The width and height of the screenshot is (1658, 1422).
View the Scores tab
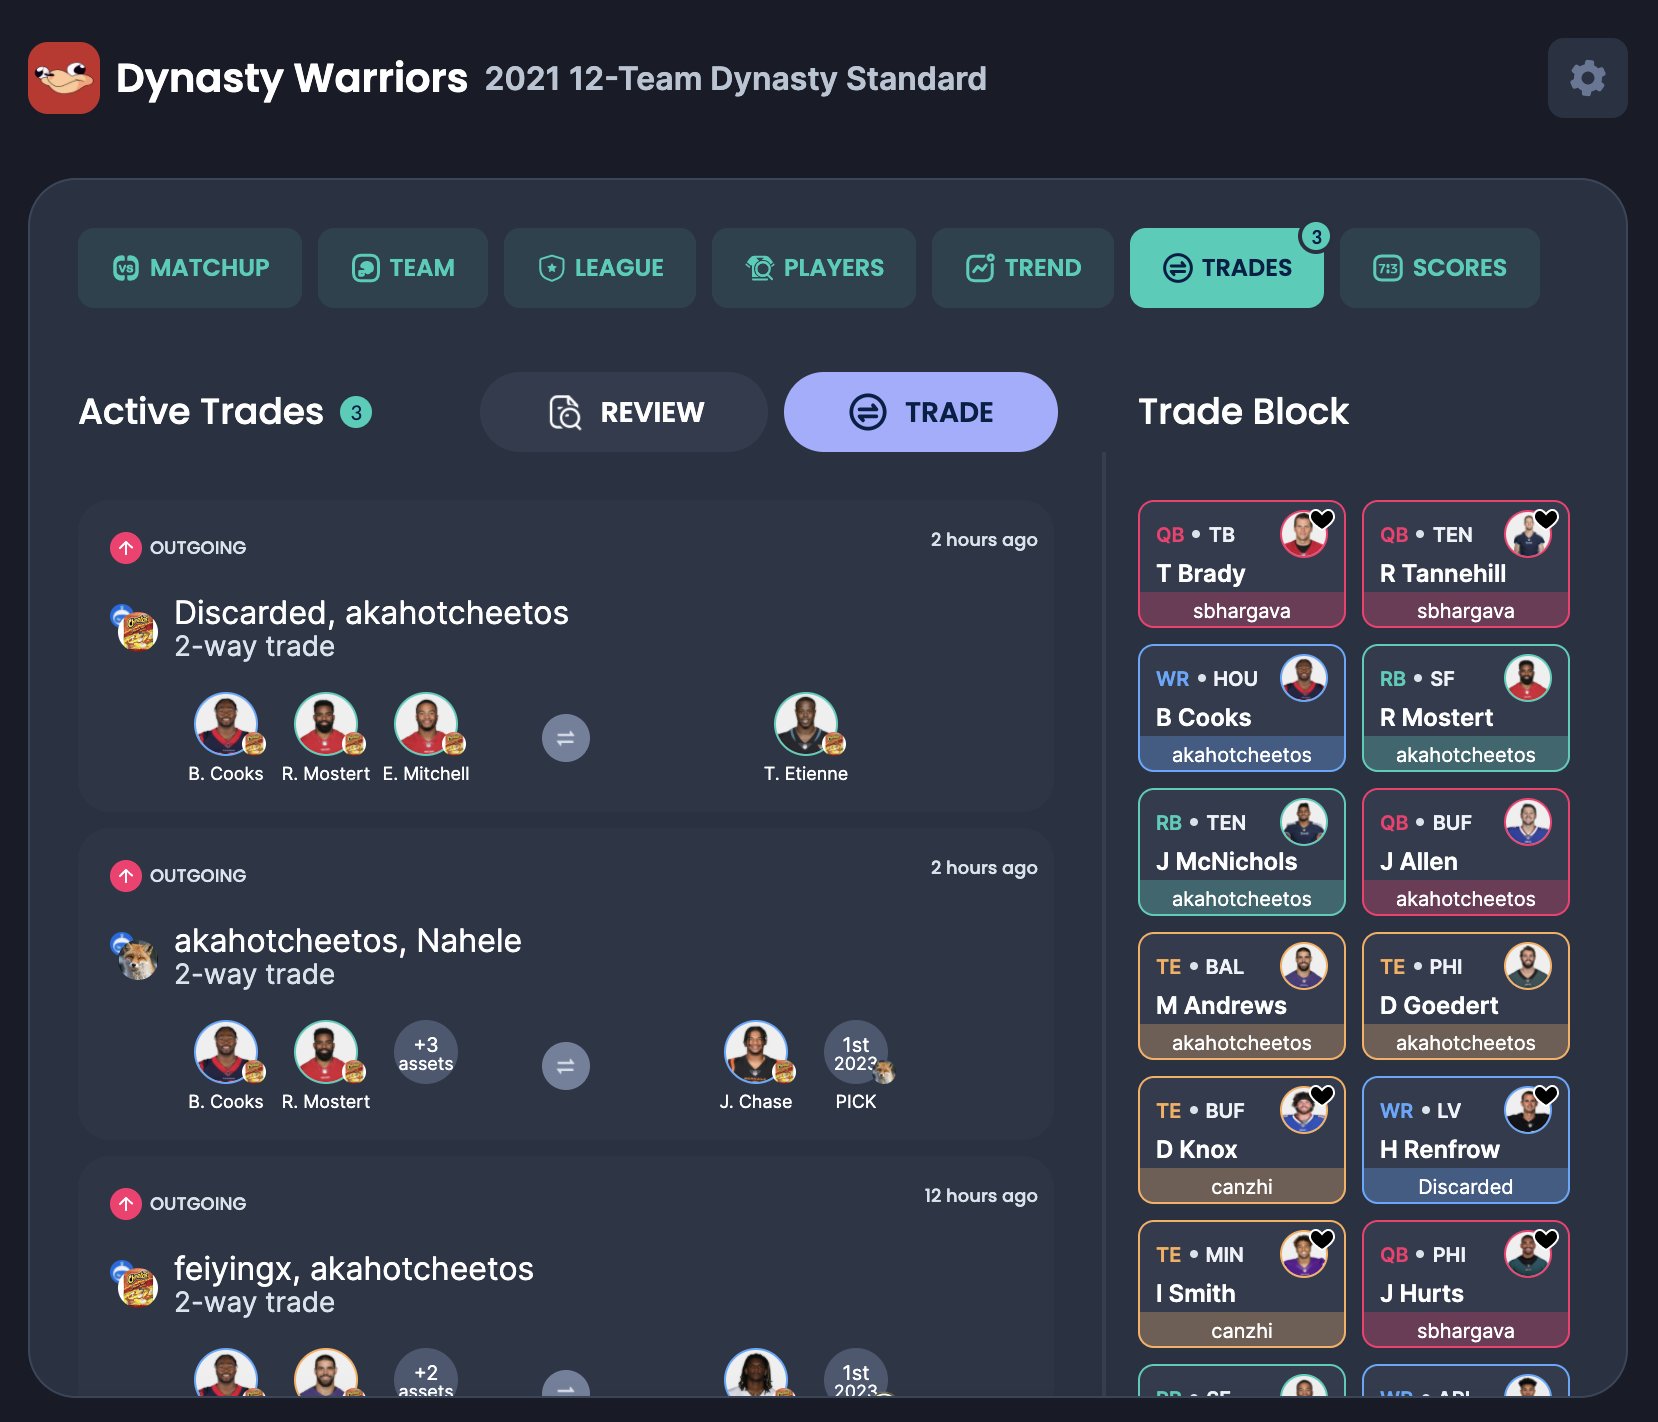(1440, 268)
